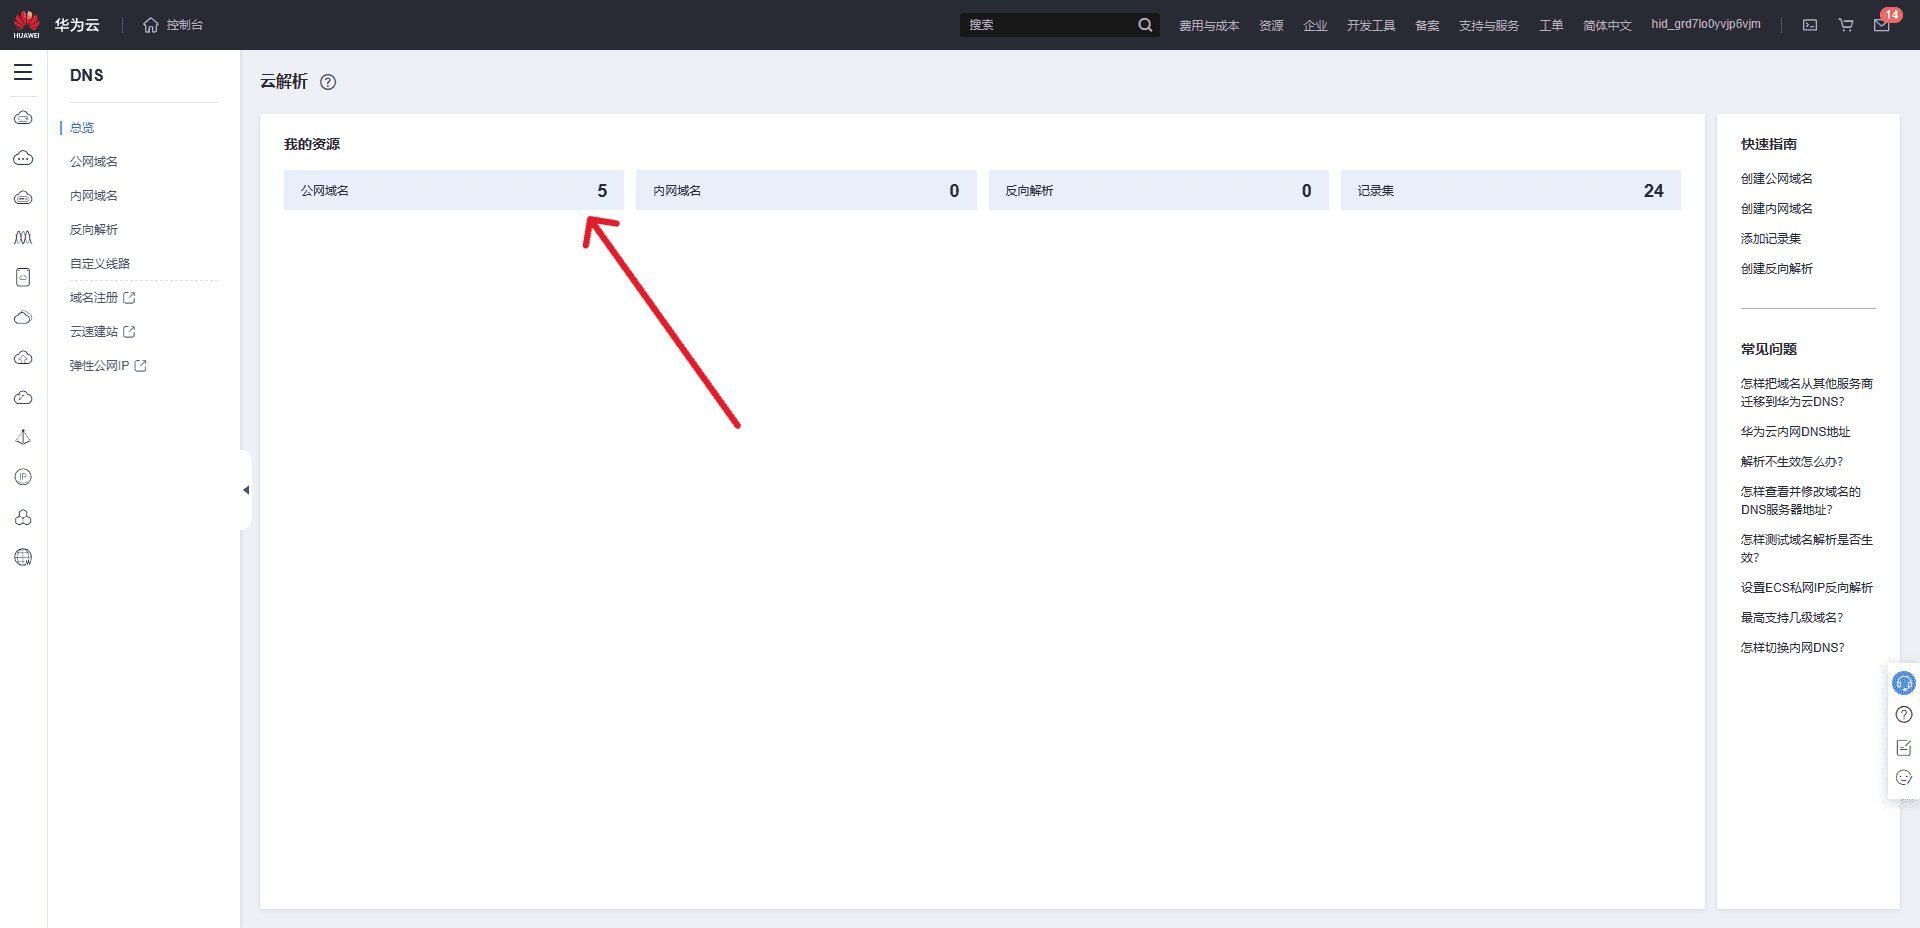Open the hamburger service list menu
Image resolution: width=1920 pixels, height=928 pixels.
click(23, 73)
